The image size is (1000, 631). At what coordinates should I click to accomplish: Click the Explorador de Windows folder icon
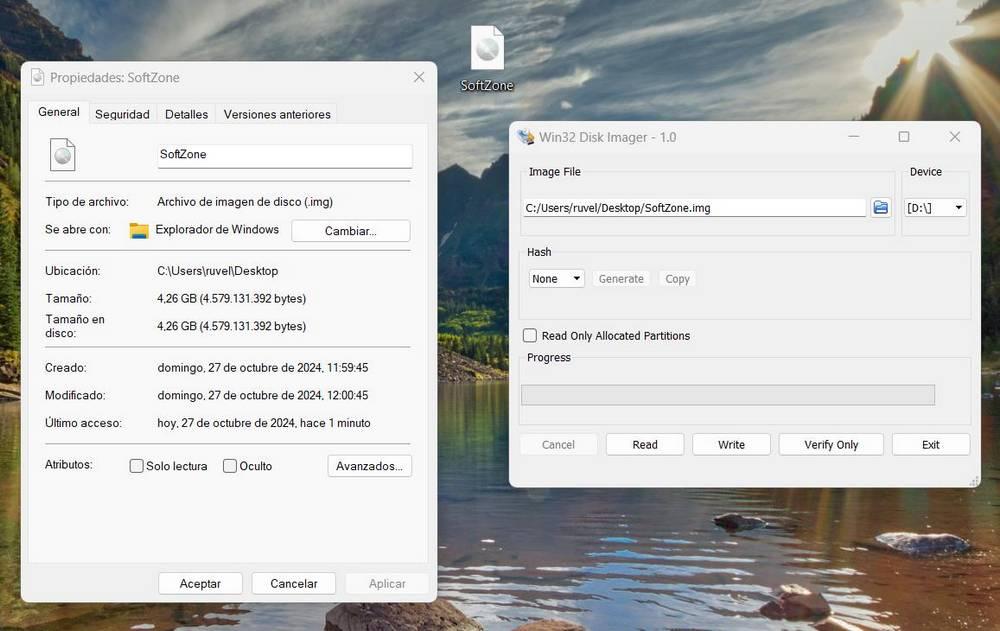[x=139, y=230]
